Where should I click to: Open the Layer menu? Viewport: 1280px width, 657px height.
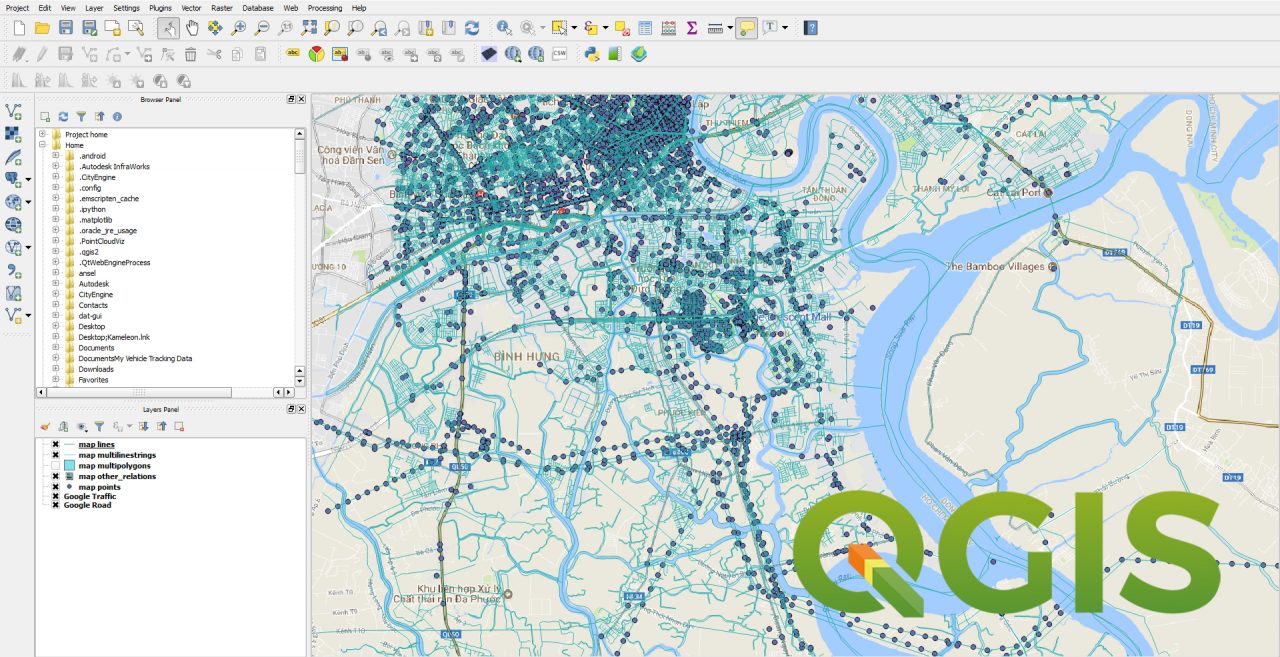tap(94, 7)
